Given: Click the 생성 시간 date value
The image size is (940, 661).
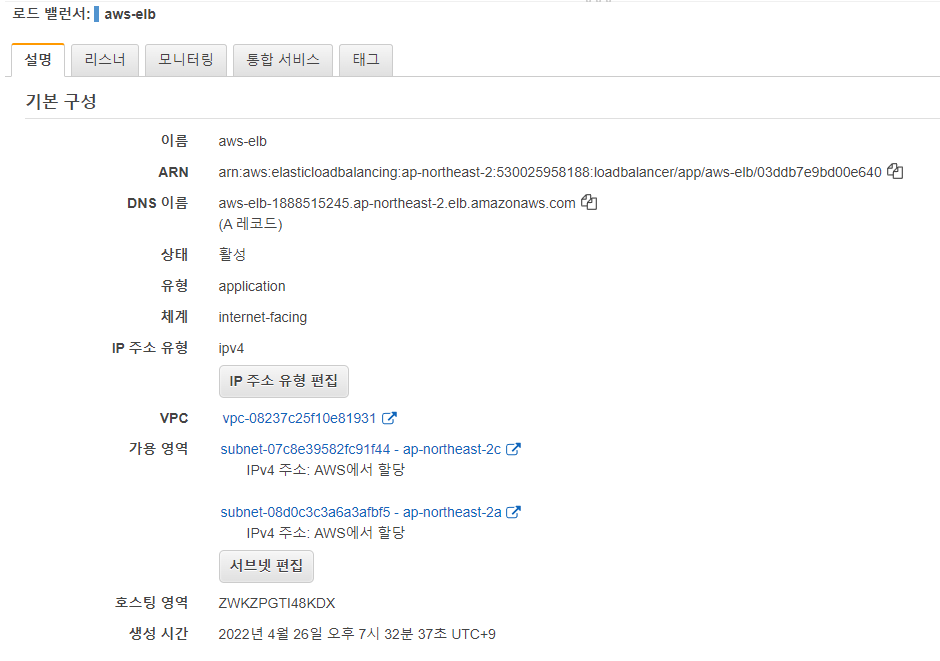Looking at the screenshot, I should (357, 634).
